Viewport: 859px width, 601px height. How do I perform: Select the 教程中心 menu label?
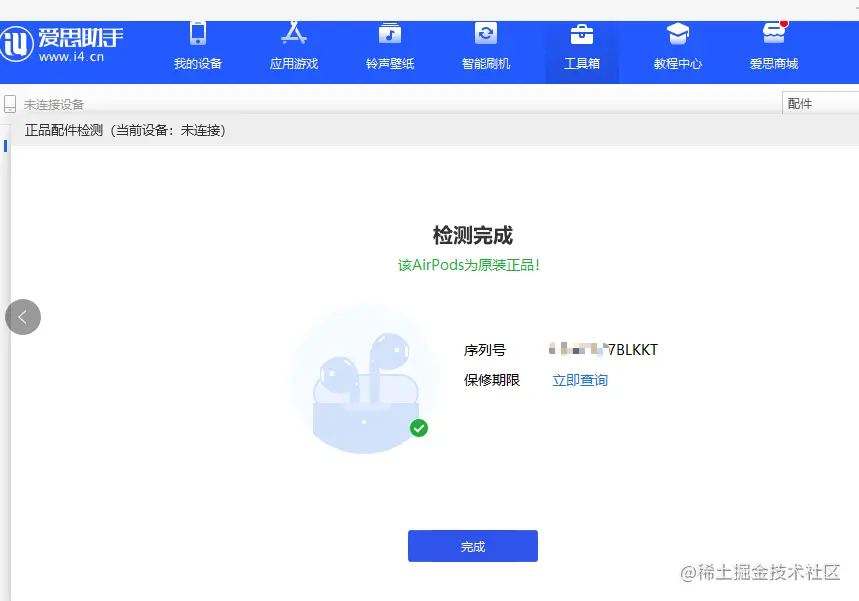678,64
